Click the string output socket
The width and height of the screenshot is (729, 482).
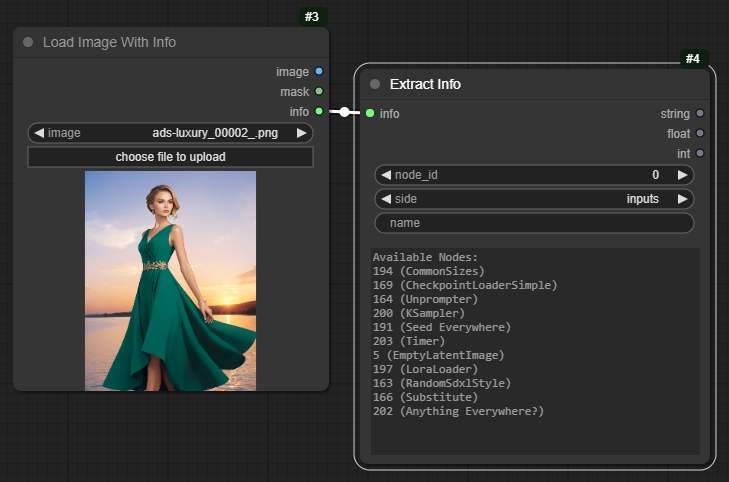click(x=700, y=113)
